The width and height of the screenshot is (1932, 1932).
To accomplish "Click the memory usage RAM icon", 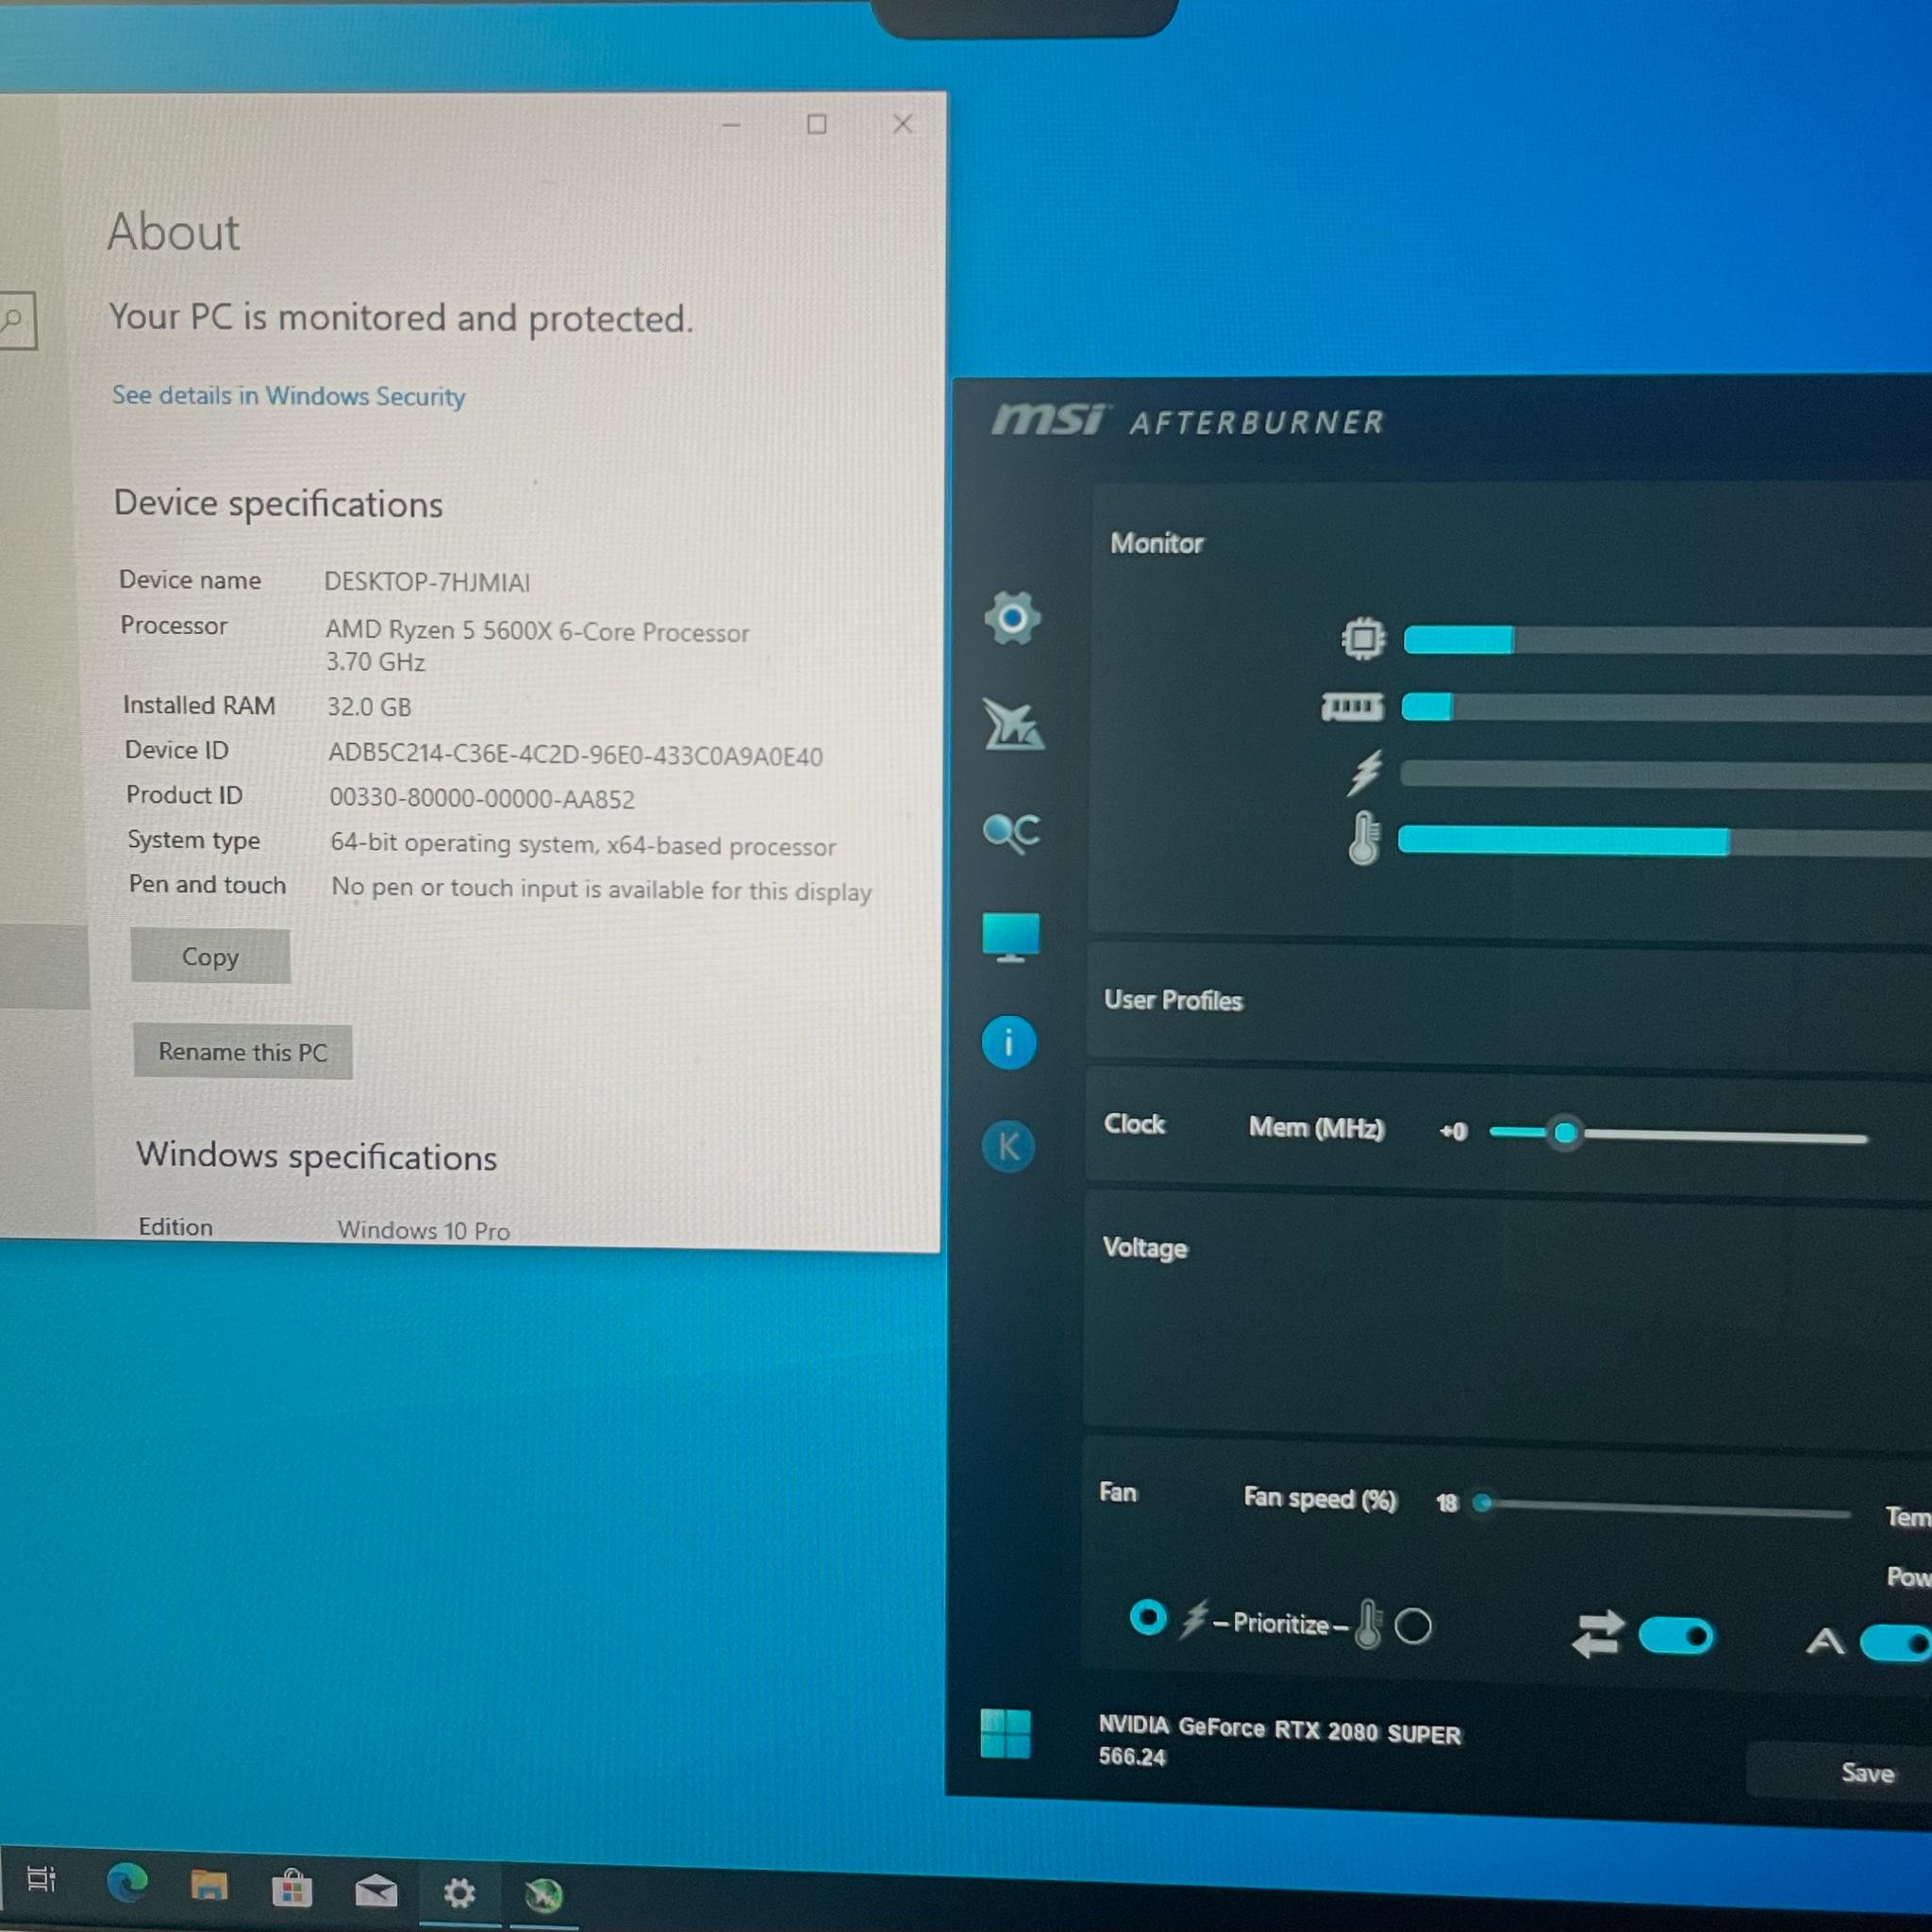I will coord(1353,707).
